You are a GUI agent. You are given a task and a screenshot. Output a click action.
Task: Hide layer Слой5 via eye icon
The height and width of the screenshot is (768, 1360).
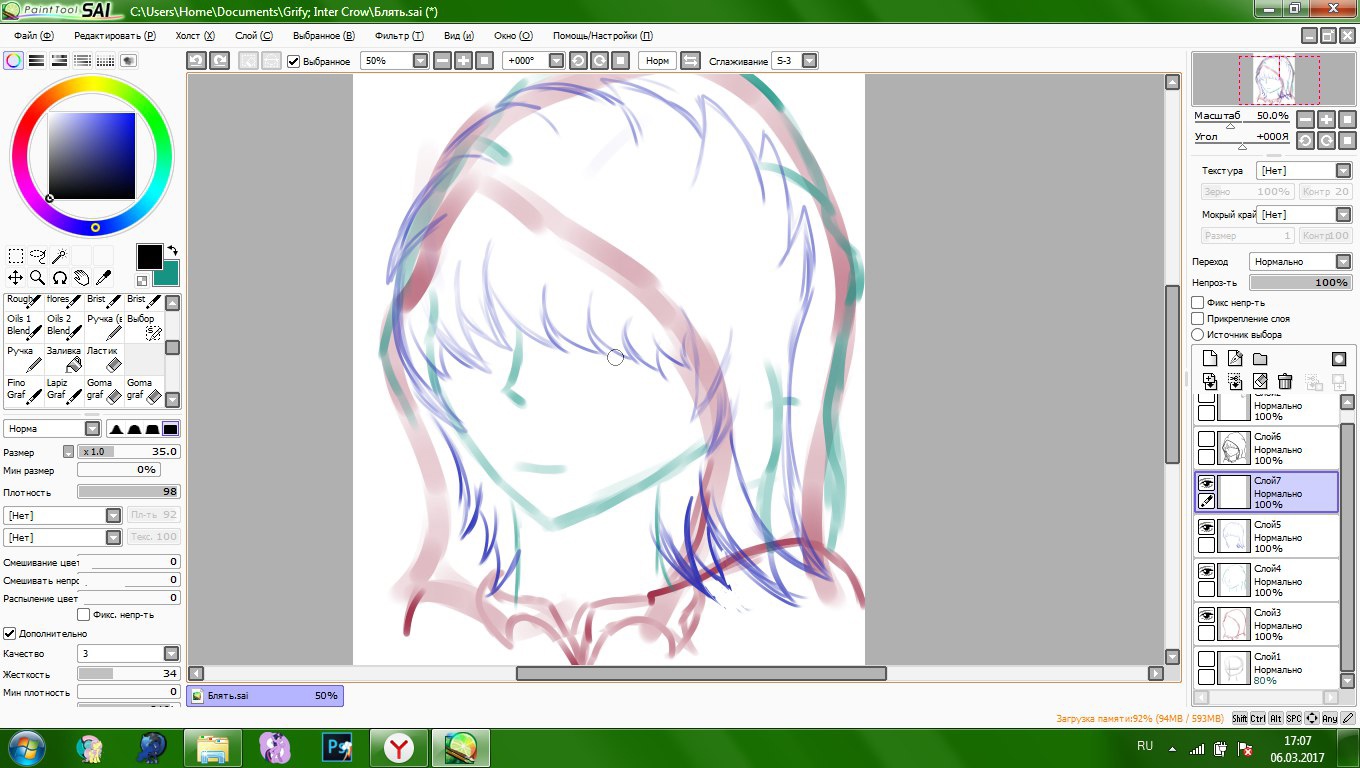coord(1206,527)
